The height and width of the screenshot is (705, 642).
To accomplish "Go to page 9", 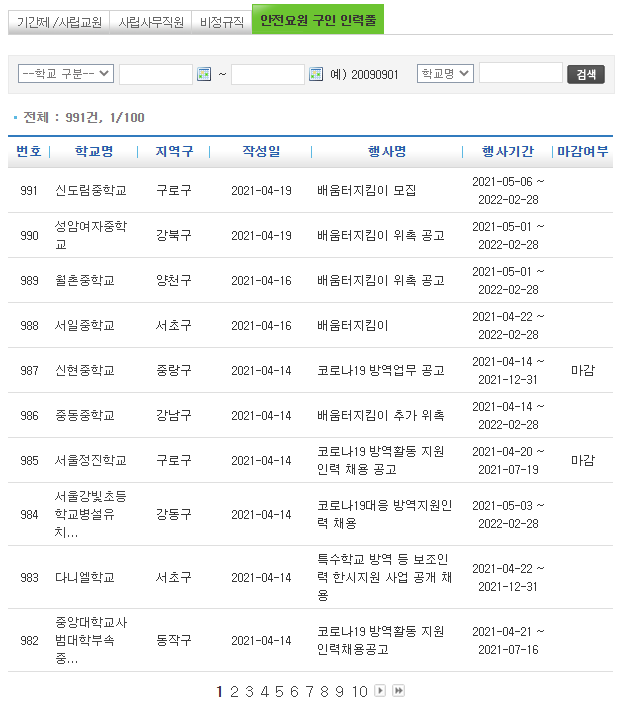I will tap(339, 692).
